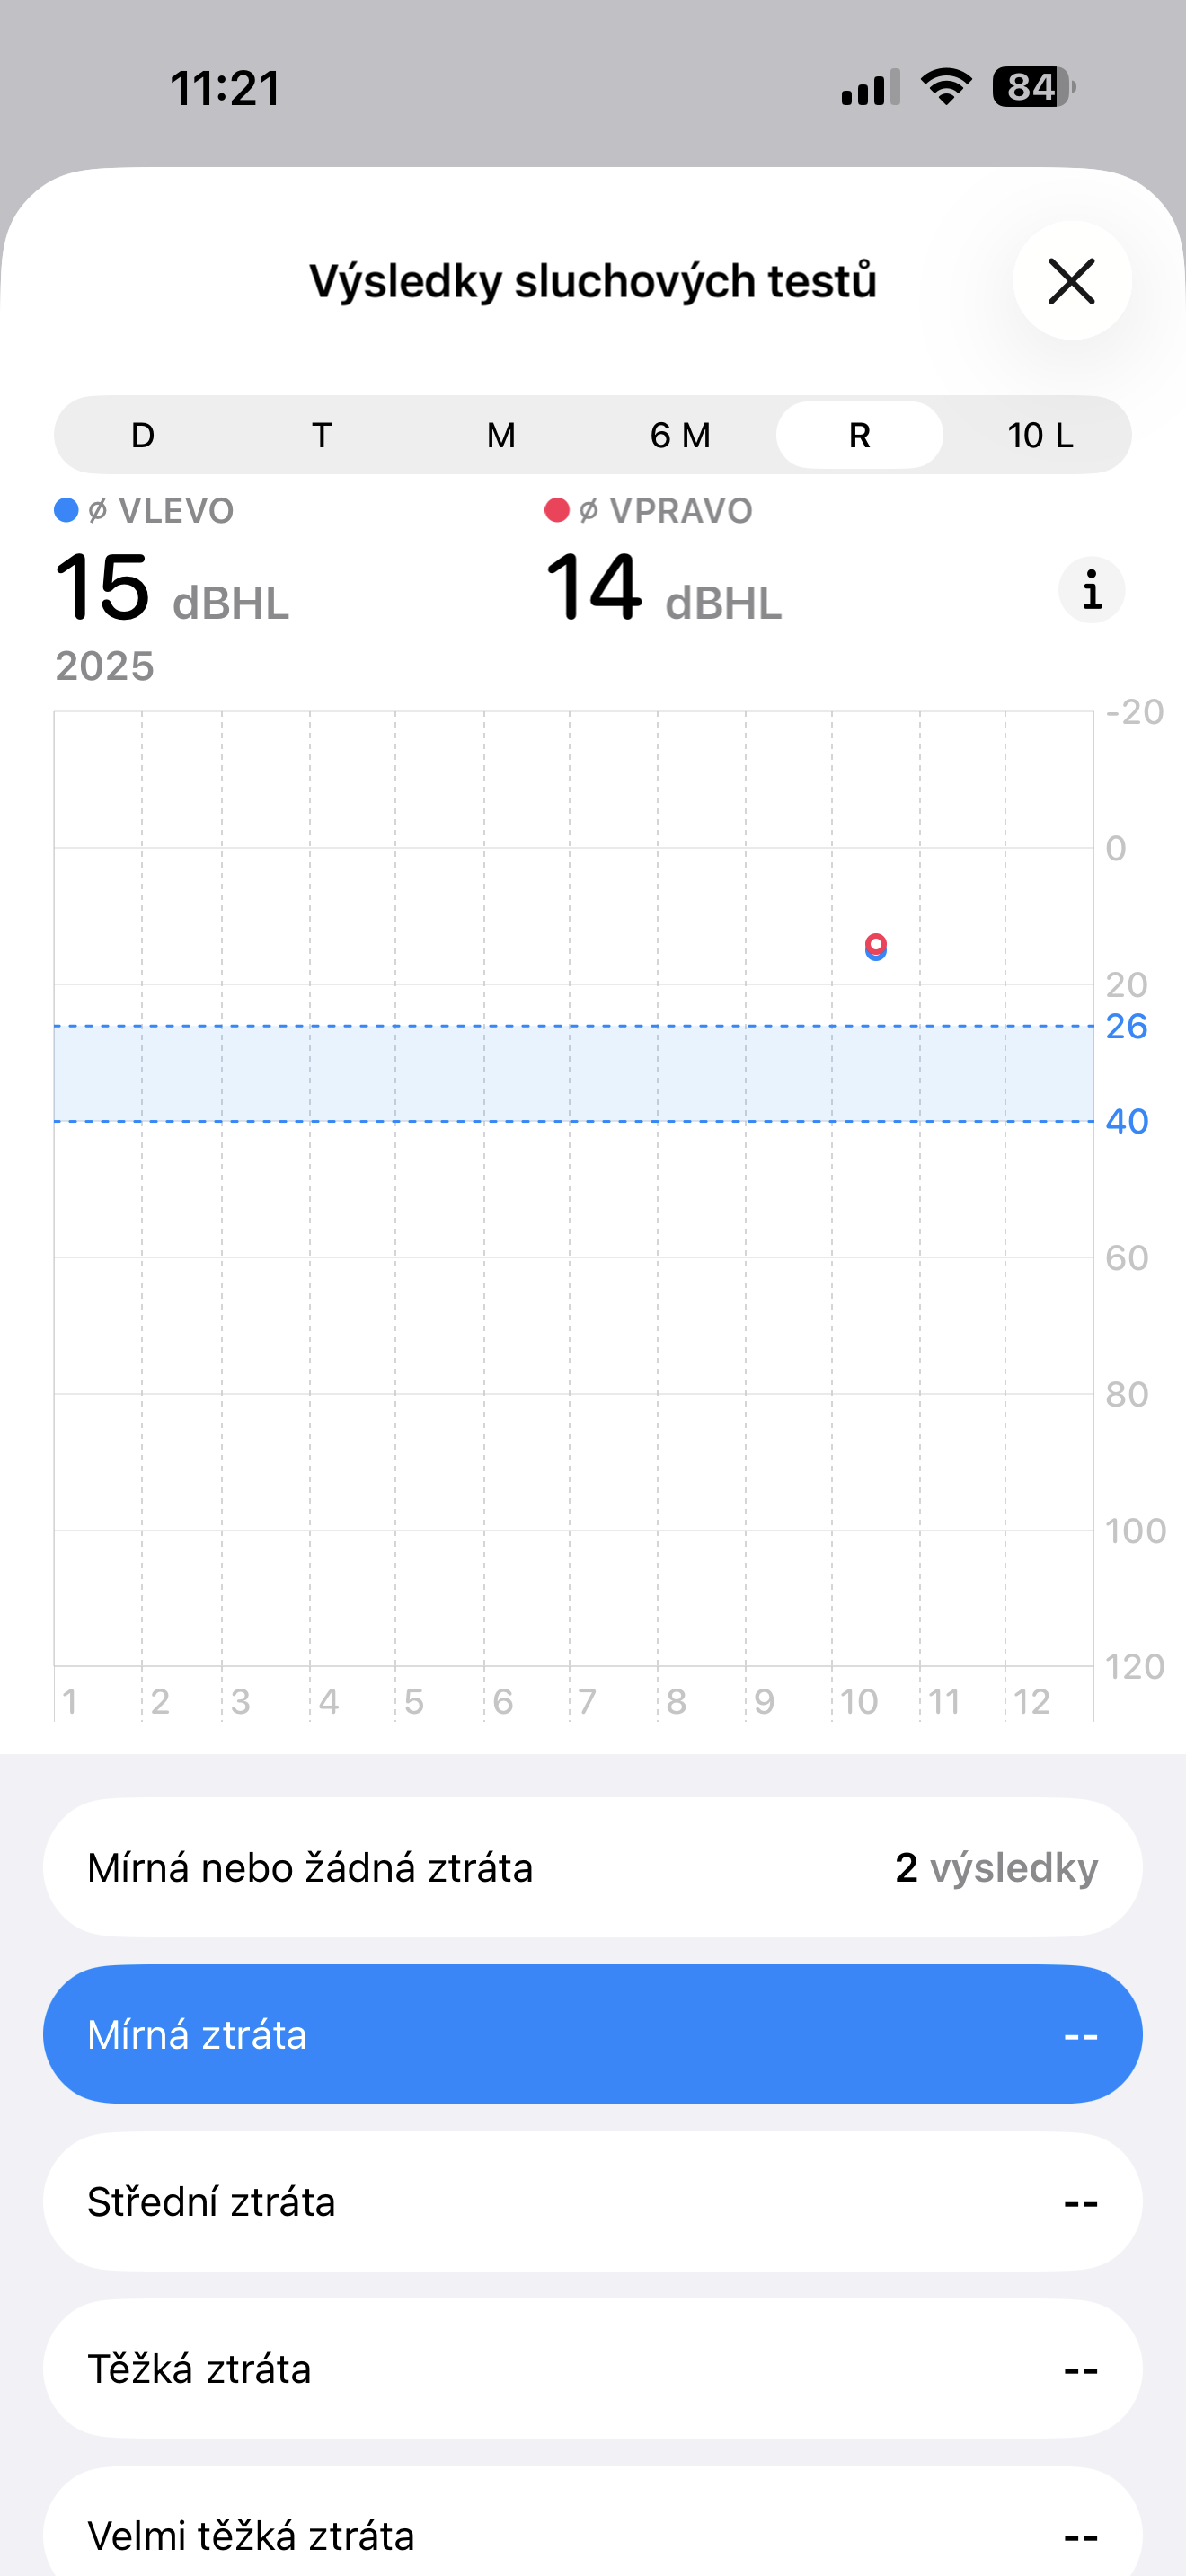The image size is (1186, 2576).
Task: Tap the 15 dBHL left ear value
Action: [x=170, y=590]
